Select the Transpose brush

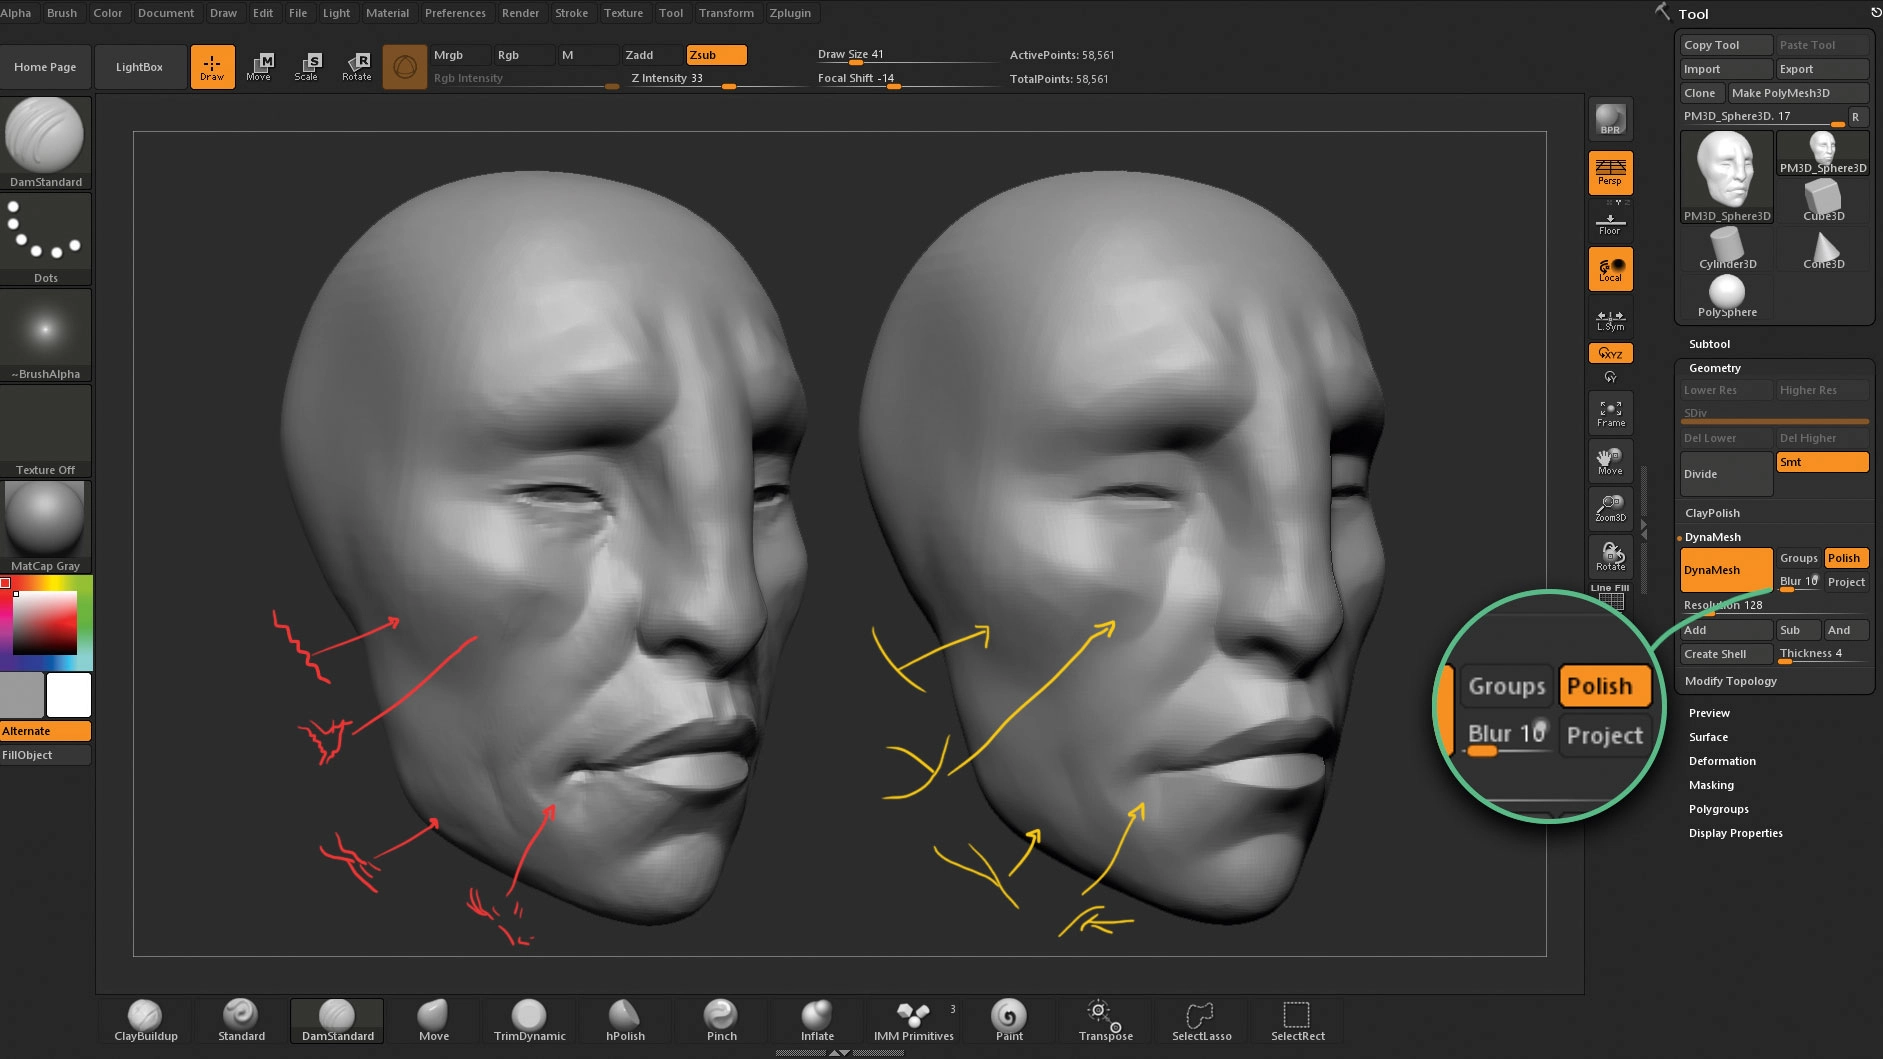coord(1105,1021)
